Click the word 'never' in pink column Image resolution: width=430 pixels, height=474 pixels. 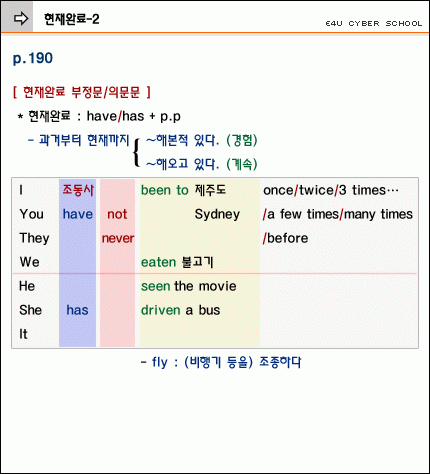coord(118,238)
